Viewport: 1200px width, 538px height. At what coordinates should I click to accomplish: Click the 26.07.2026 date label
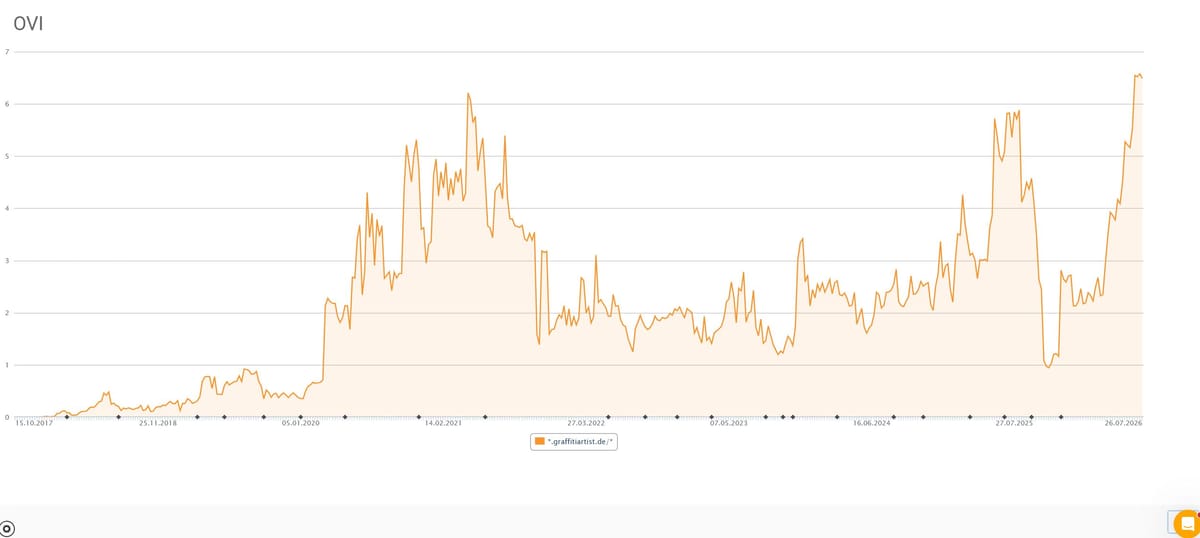1124,424
